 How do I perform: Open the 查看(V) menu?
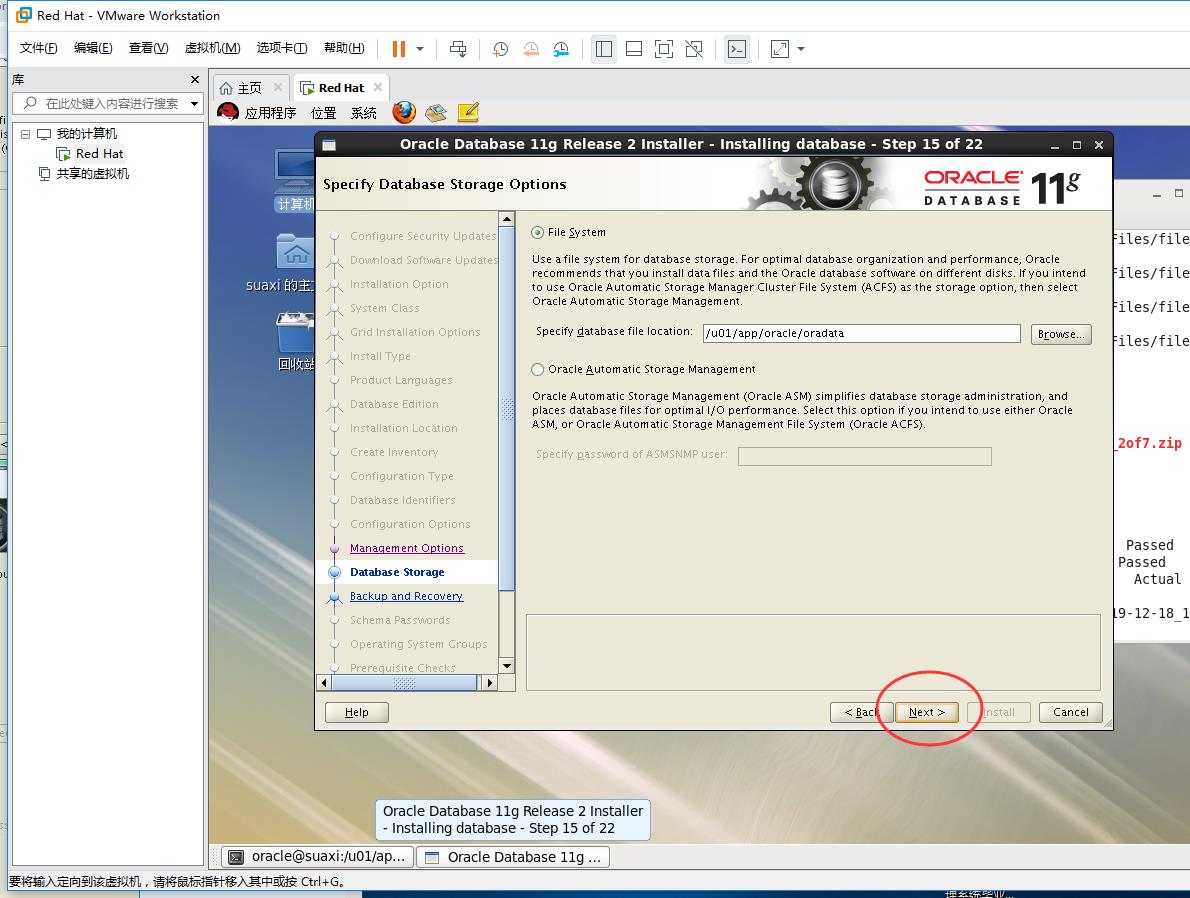[148, 48]
